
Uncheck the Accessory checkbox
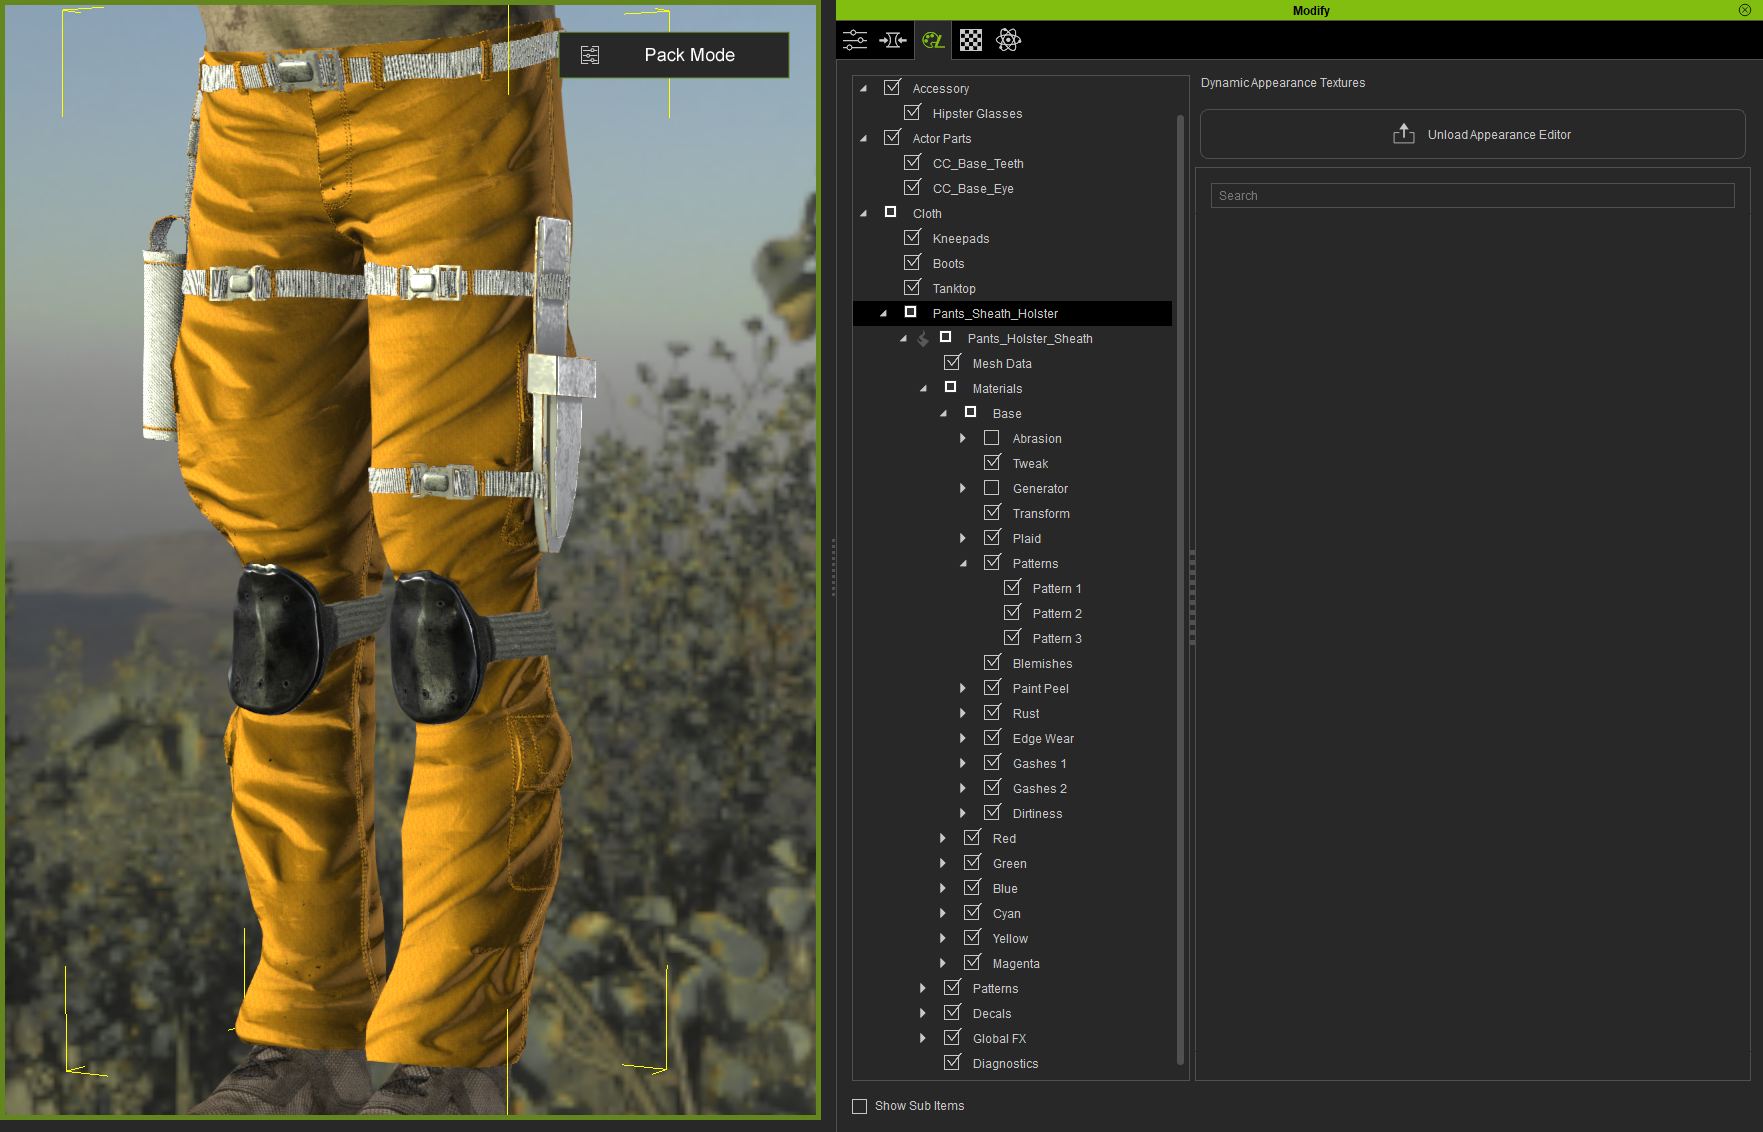click(892, 88)
